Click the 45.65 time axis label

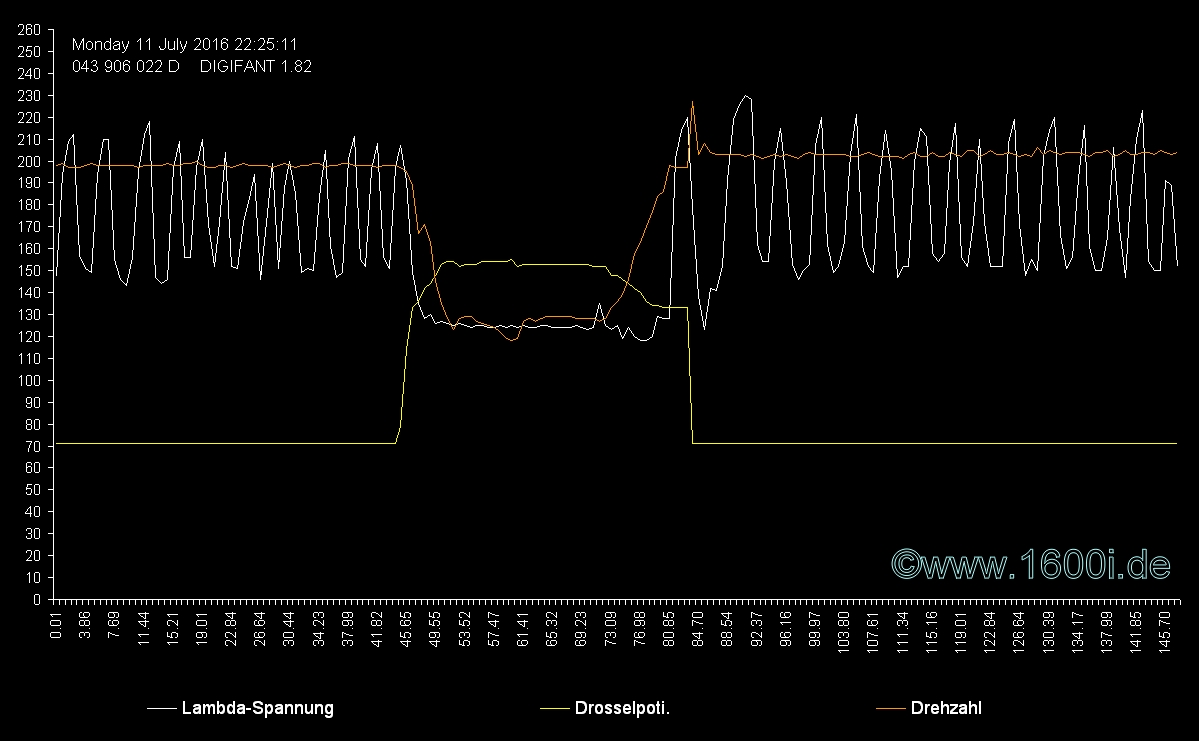(x=406, y=628)
